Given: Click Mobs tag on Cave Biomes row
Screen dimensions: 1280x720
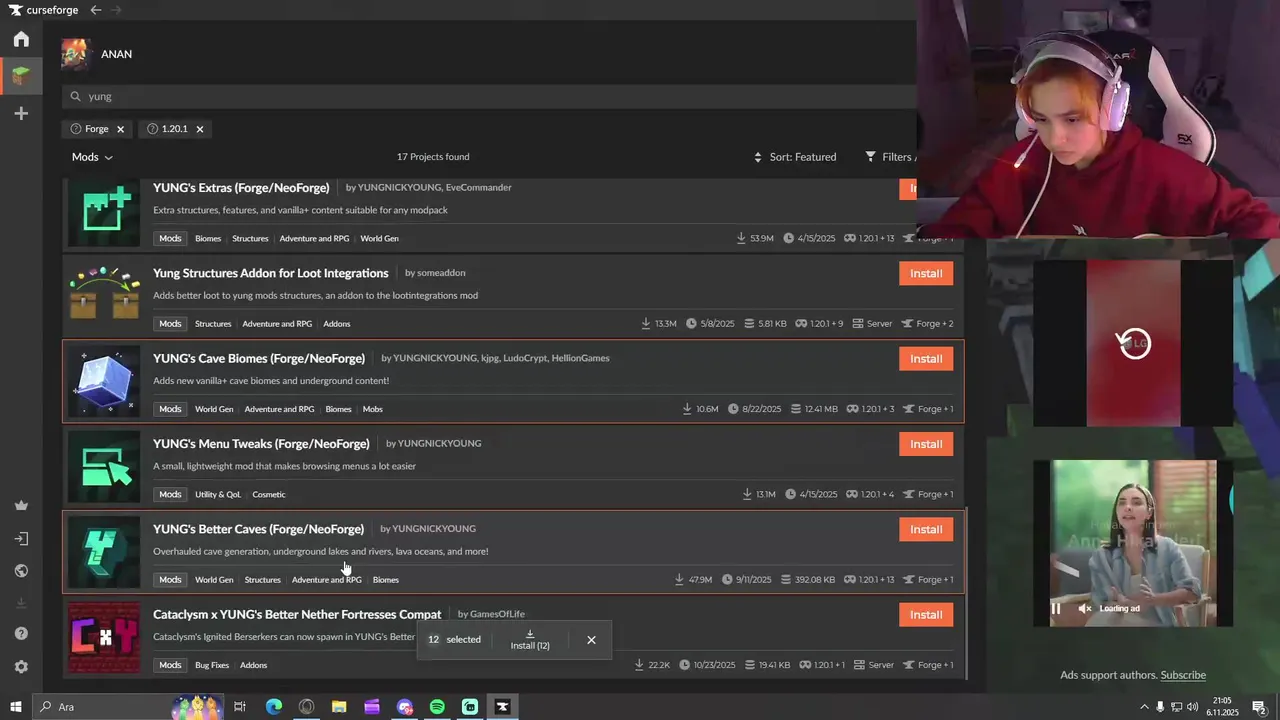Looking at the screenshot, I should (372, 409).
